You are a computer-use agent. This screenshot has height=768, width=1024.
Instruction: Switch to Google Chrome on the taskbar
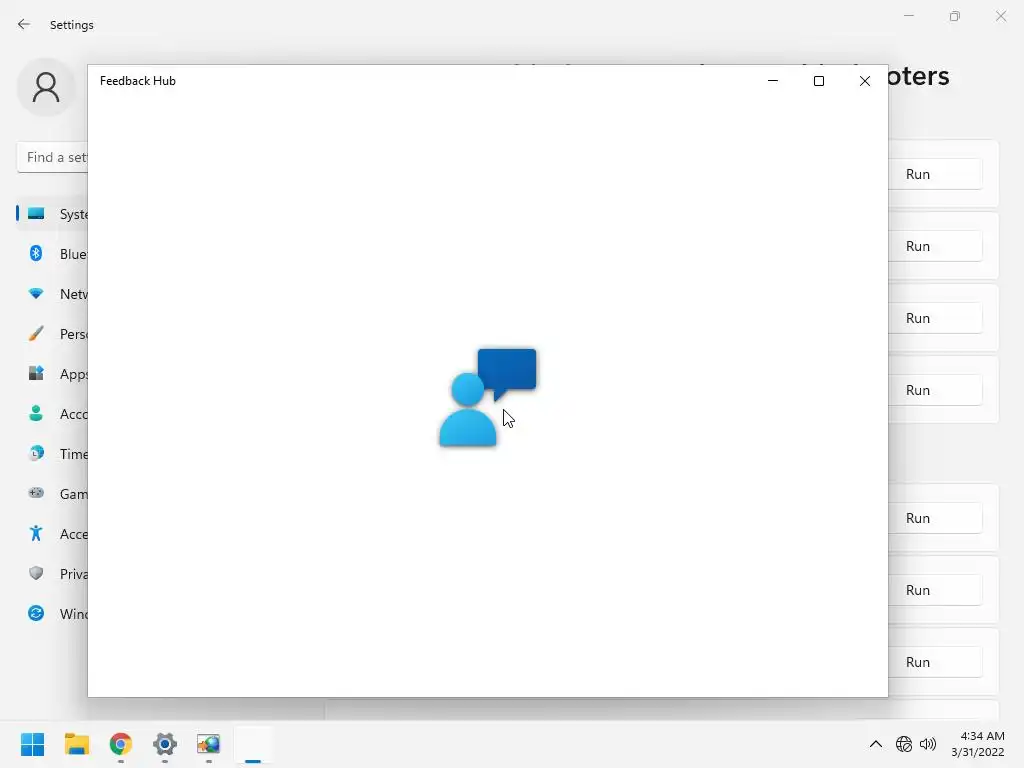coord(121,744)
